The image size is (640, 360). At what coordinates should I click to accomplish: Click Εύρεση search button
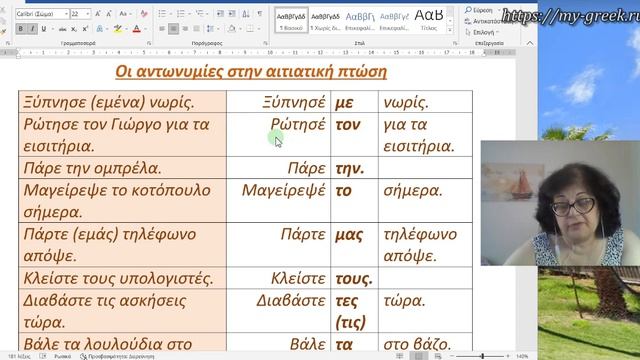click(479, 10)
